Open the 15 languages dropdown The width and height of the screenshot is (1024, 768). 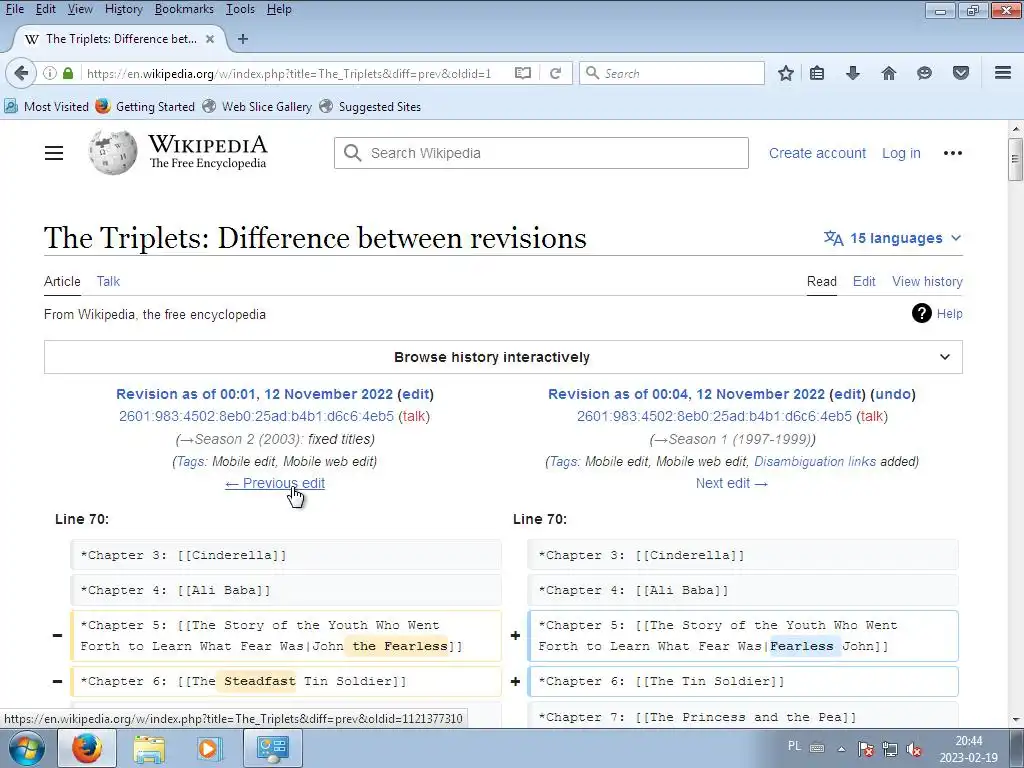[x=893, y=238]
